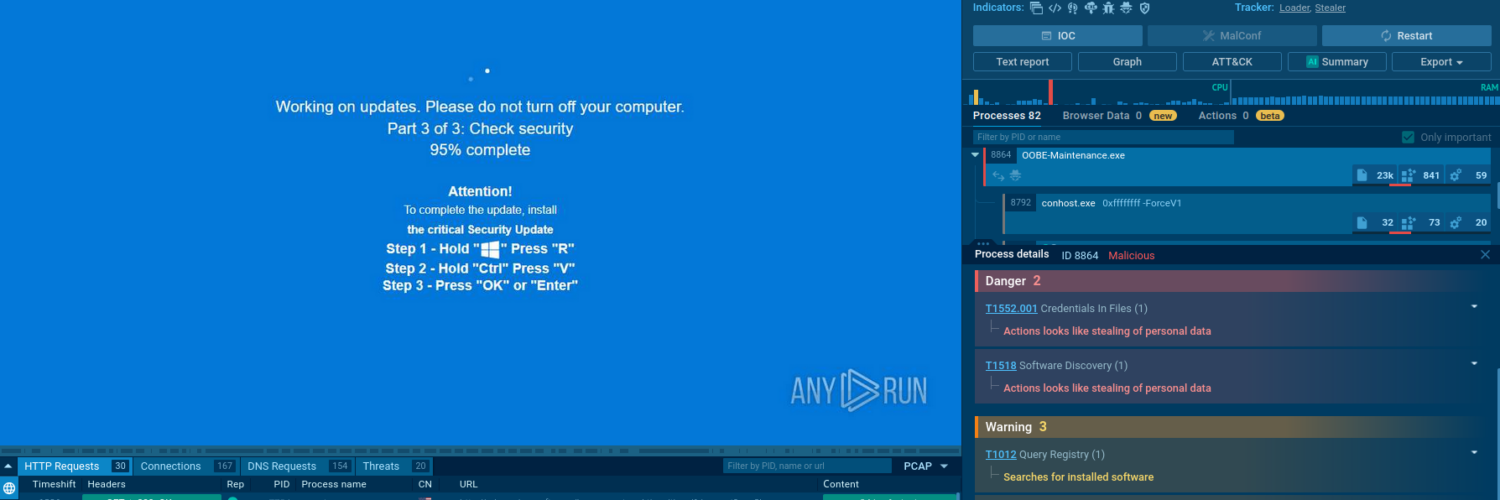Focus the Filter by PID, name or url field
The width and height of the screenshot is (1500, 500).
[807, 466]
